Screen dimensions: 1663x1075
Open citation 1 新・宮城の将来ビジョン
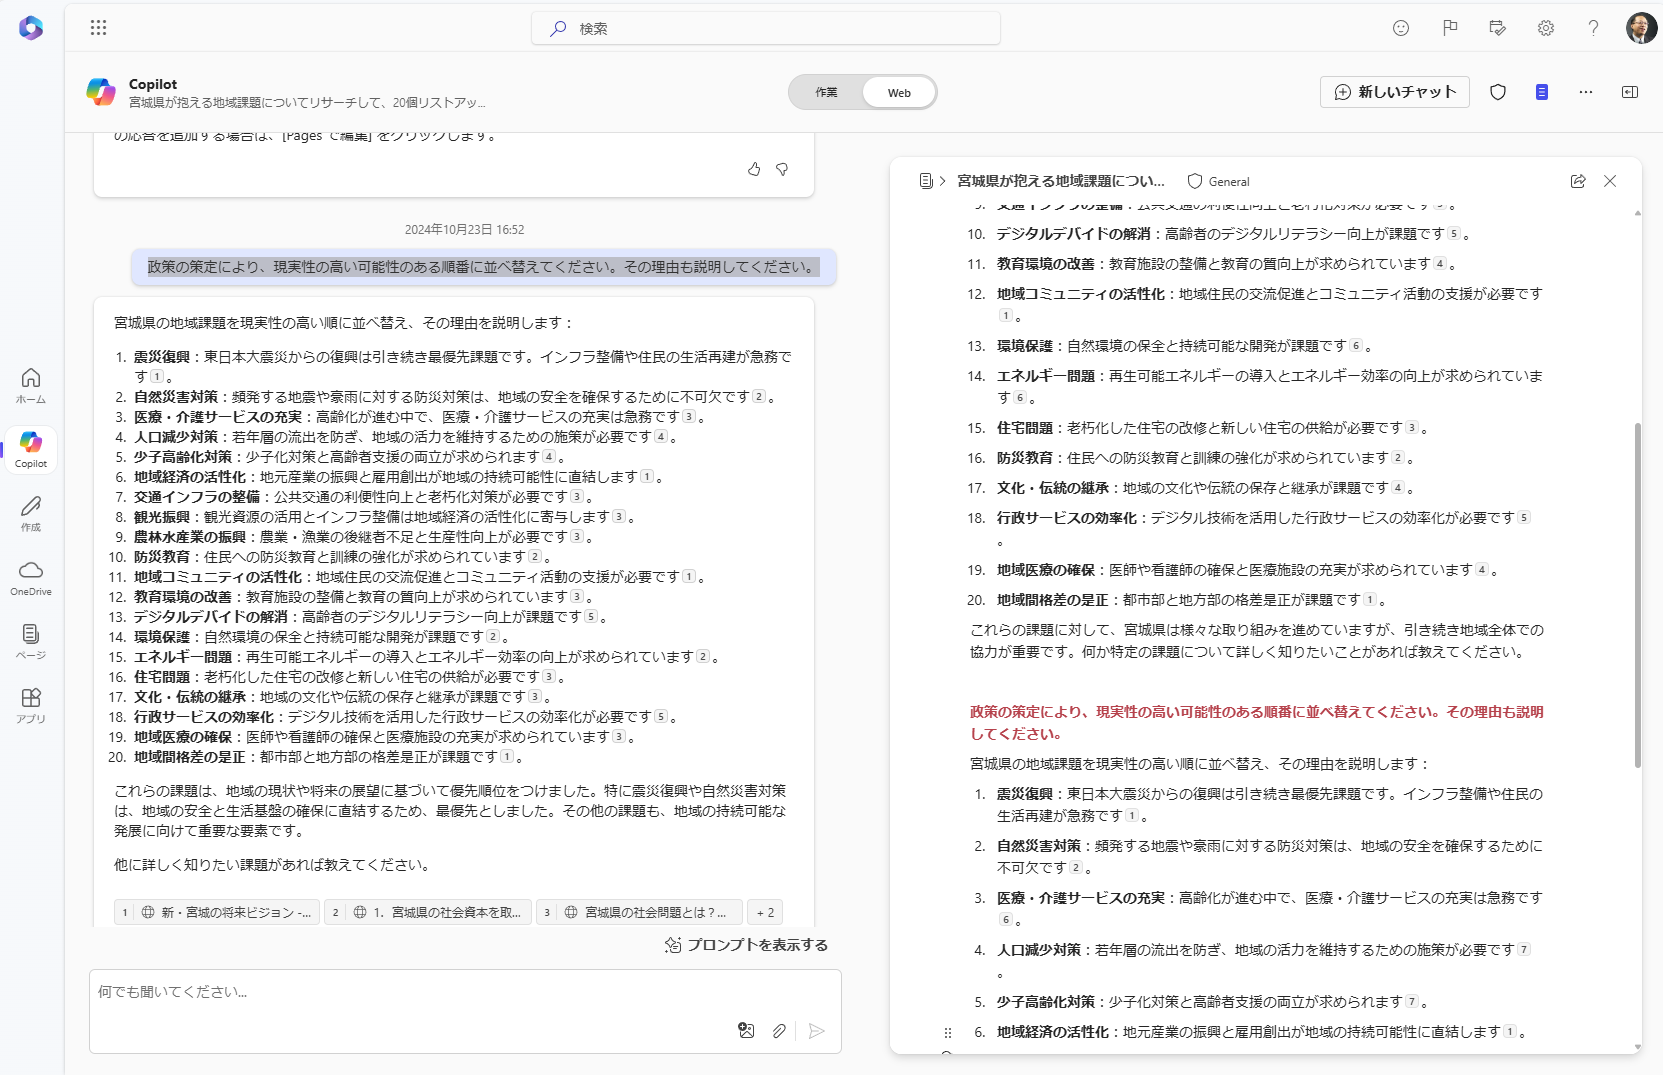[x=216, y=912]
